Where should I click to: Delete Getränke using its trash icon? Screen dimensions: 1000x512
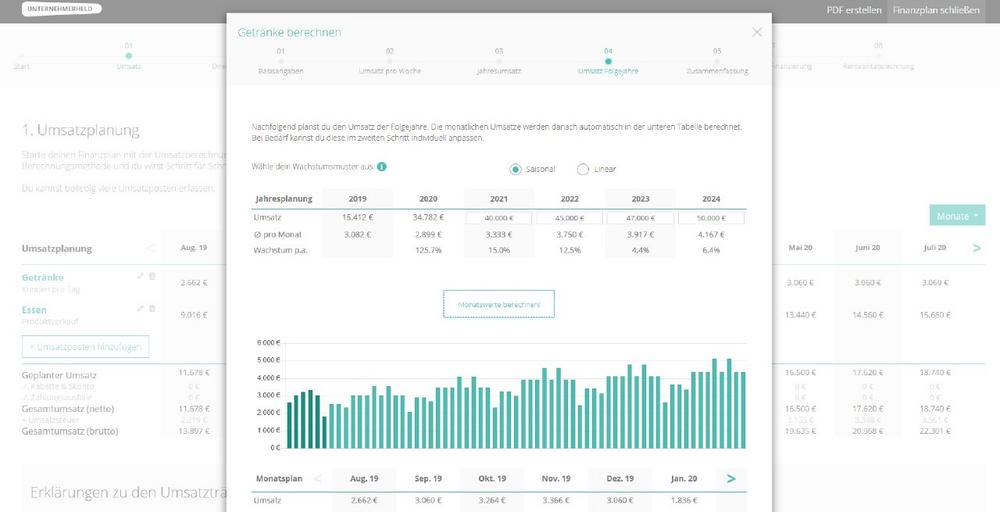pyautogui.click(x=152, y=276)
